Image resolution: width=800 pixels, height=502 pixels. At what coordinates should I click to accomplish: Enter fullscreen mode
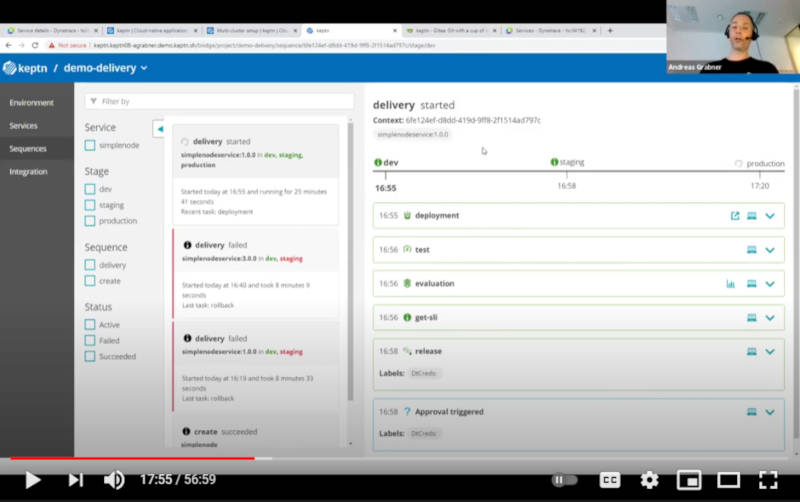pyautogui.click(x=768, y=480)
